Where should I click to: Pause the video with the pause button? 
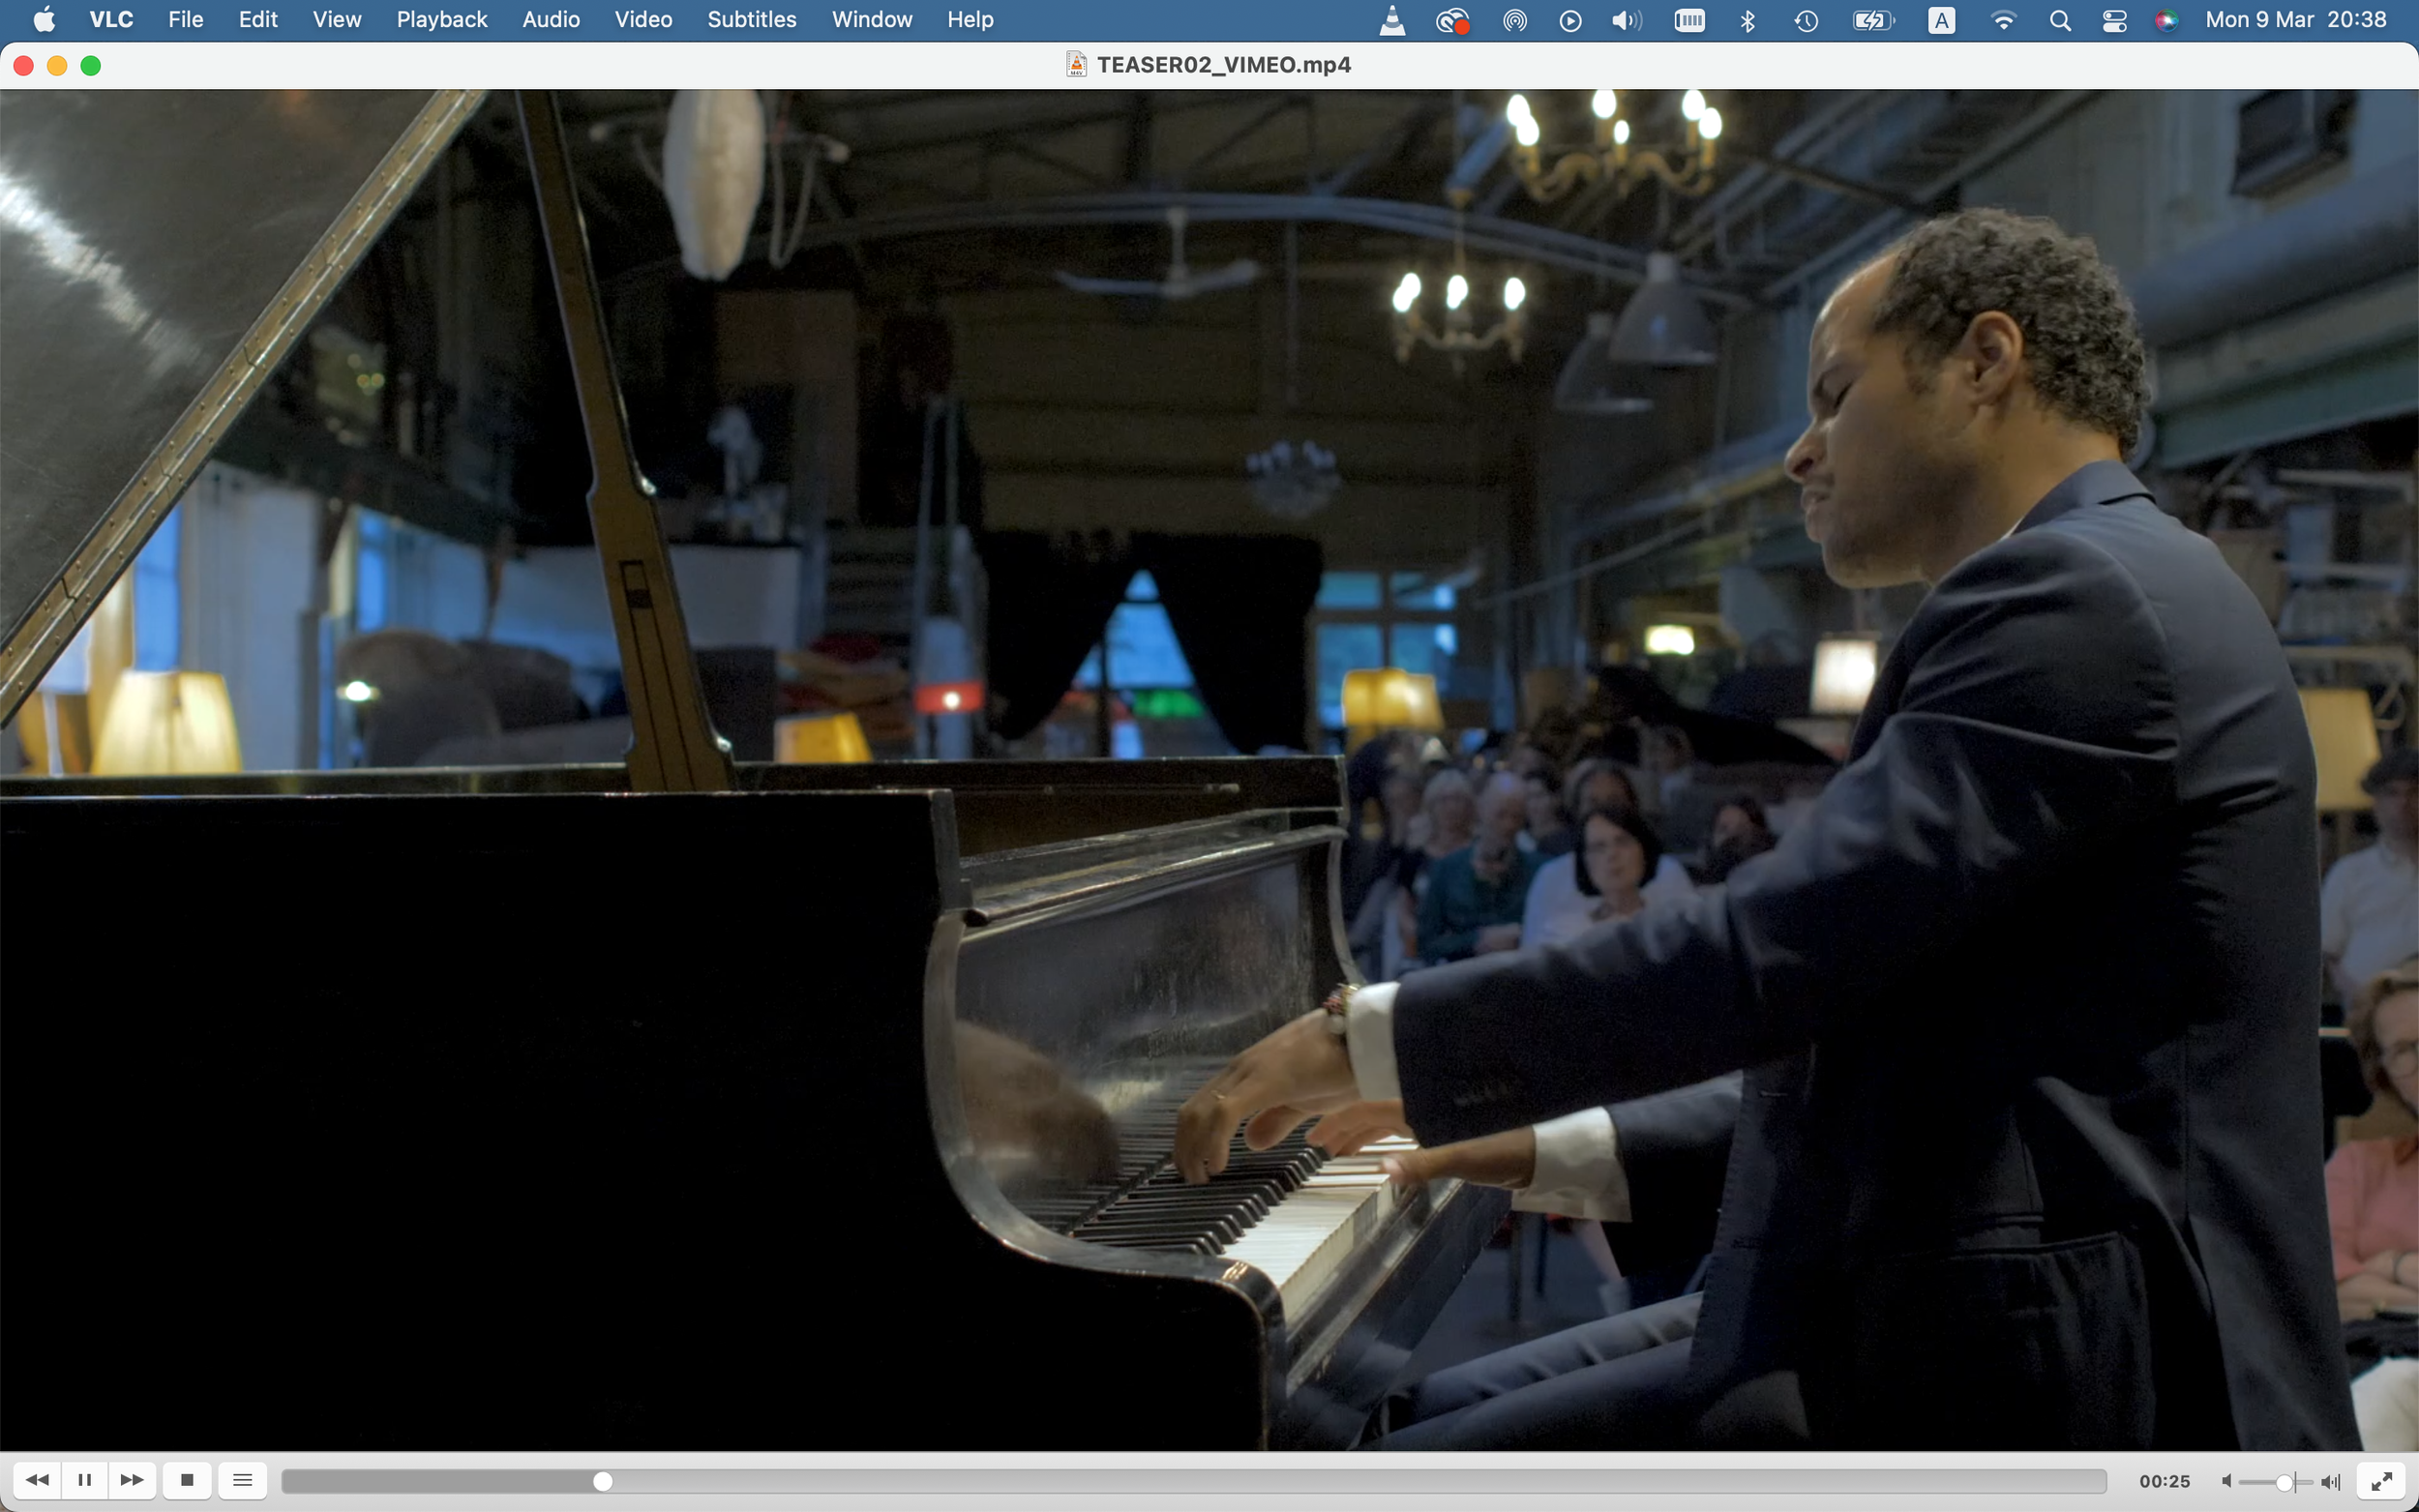point(84,1480)
